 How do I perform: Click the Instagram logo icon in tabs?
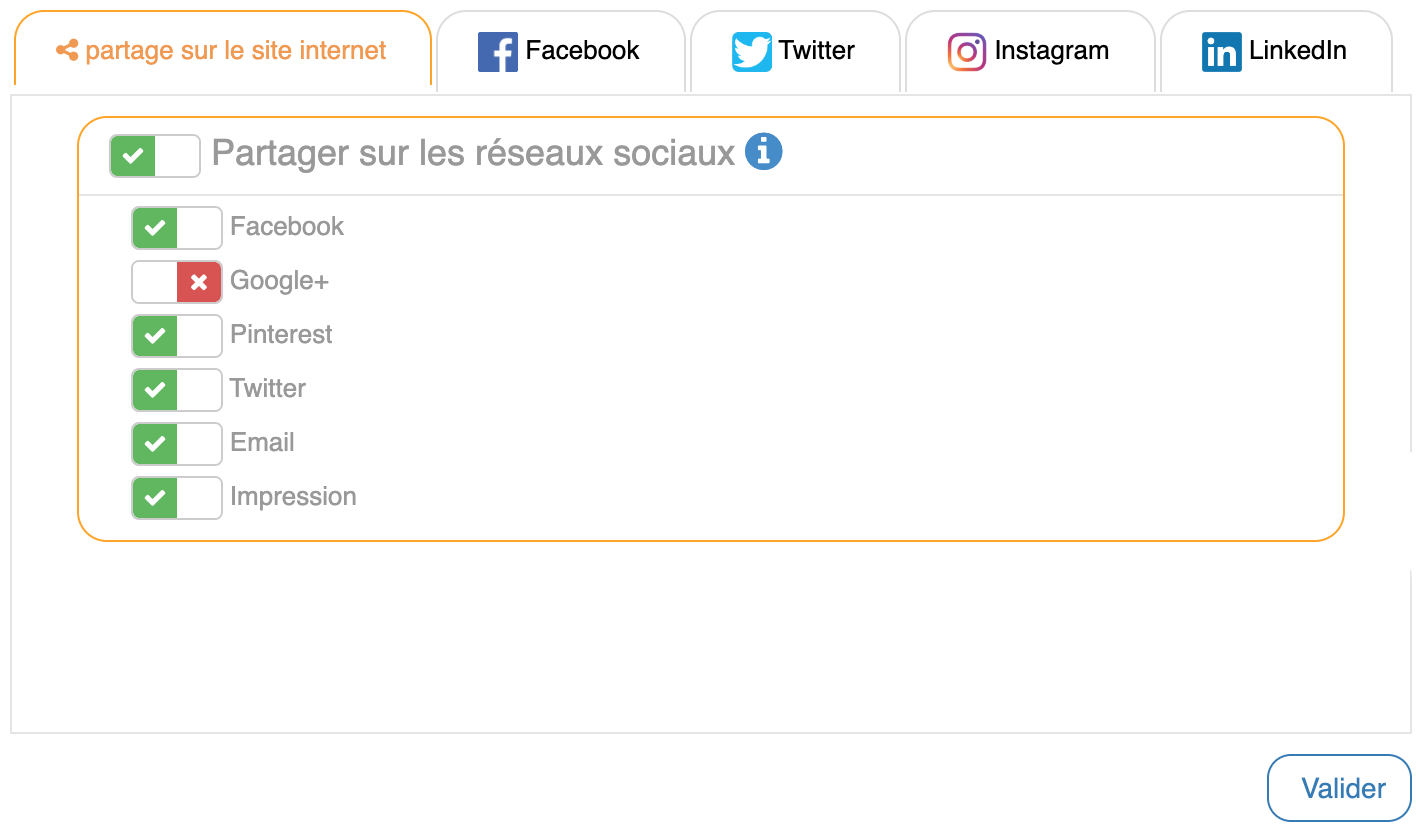coord(966,52)
